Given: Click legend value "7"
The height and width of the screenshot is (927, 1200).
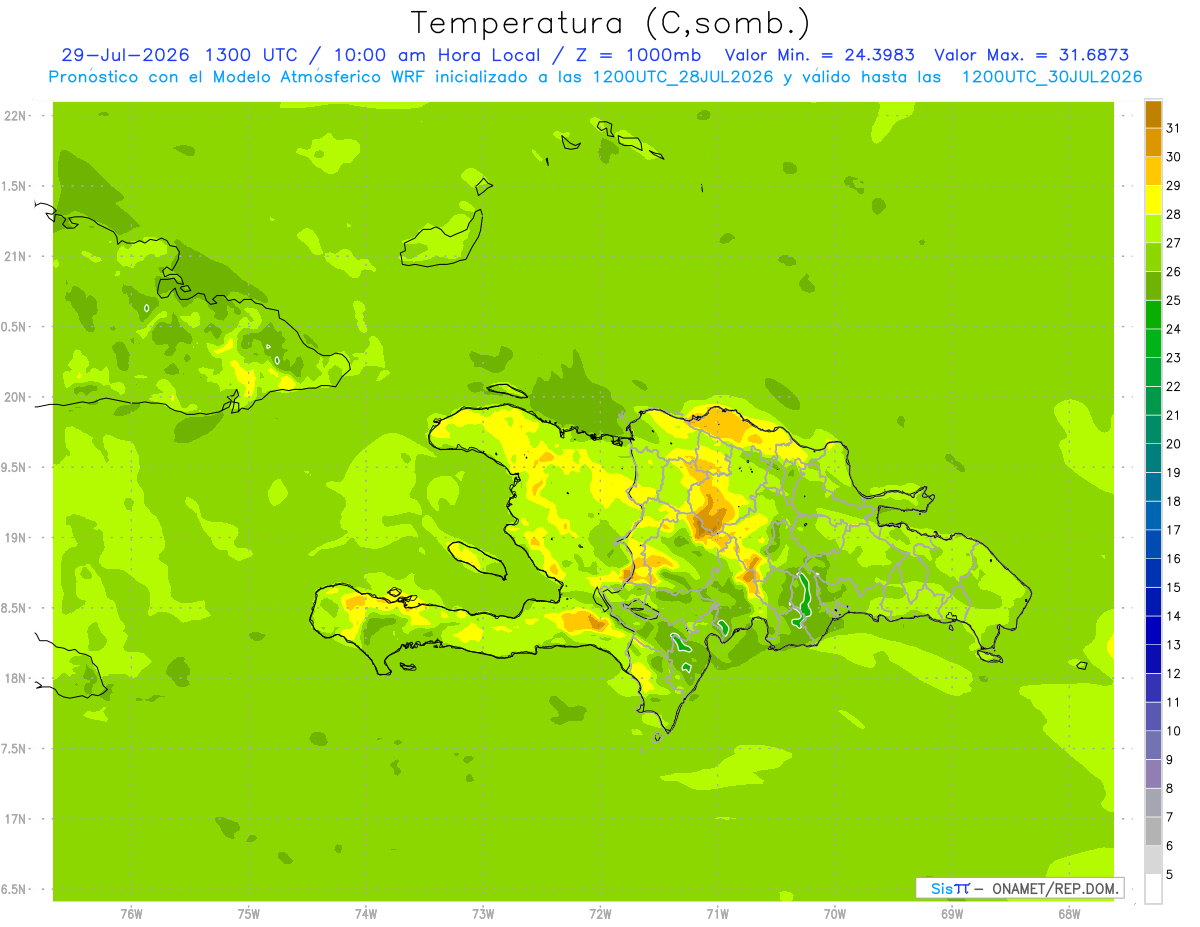Looking at the screenshot, I should (x=1170, y=817).
